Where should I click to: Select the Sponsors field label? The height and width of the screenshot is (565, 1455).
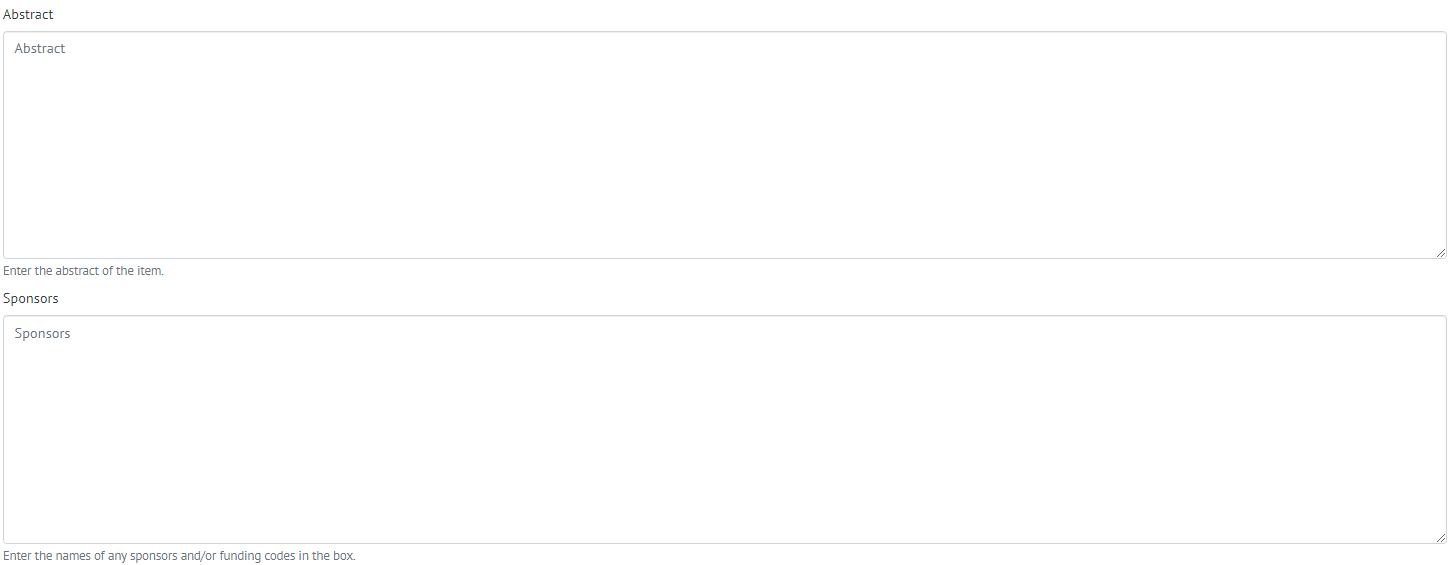pyautogui.click(x=31, y=299)
